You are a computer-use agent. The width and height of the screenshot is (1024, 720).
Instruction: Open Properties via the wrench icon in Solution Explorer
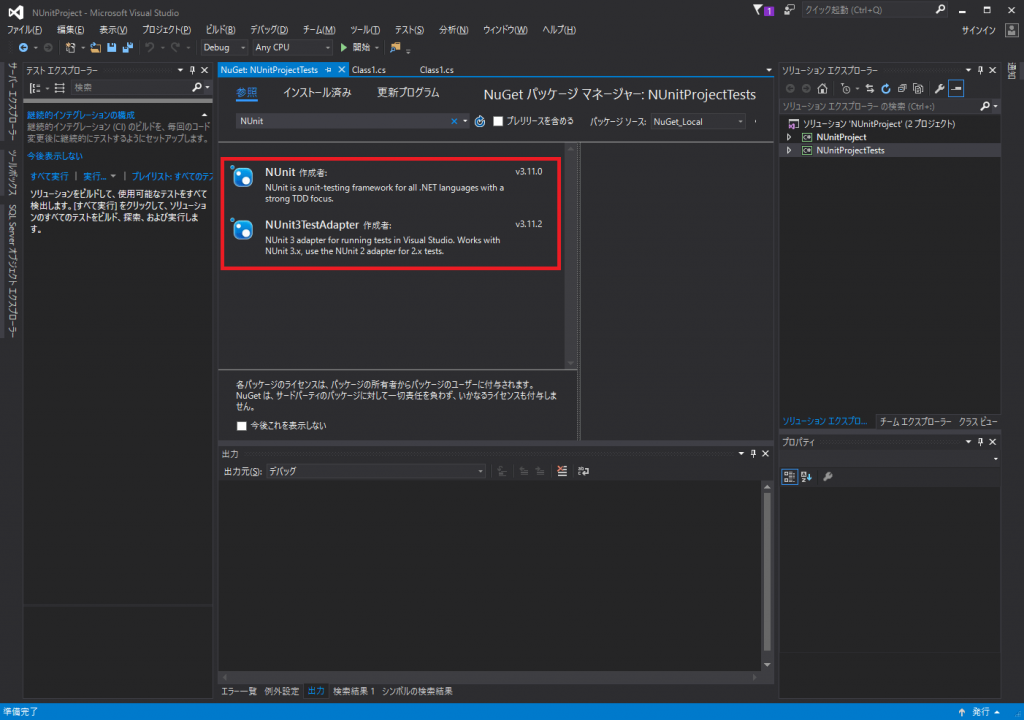pos(940,89)
